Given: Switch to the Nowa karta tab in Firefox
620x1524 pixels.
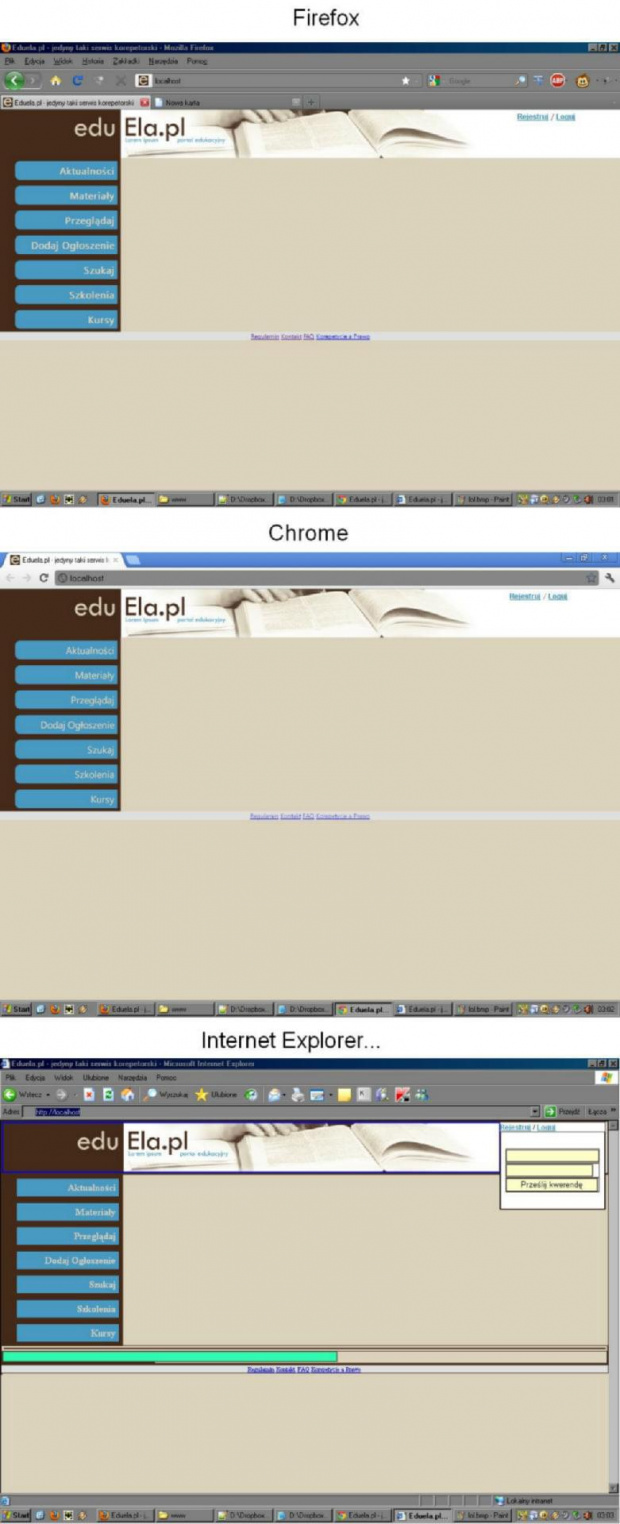Looking at the screenshot, I should click(x=182, y=102).
